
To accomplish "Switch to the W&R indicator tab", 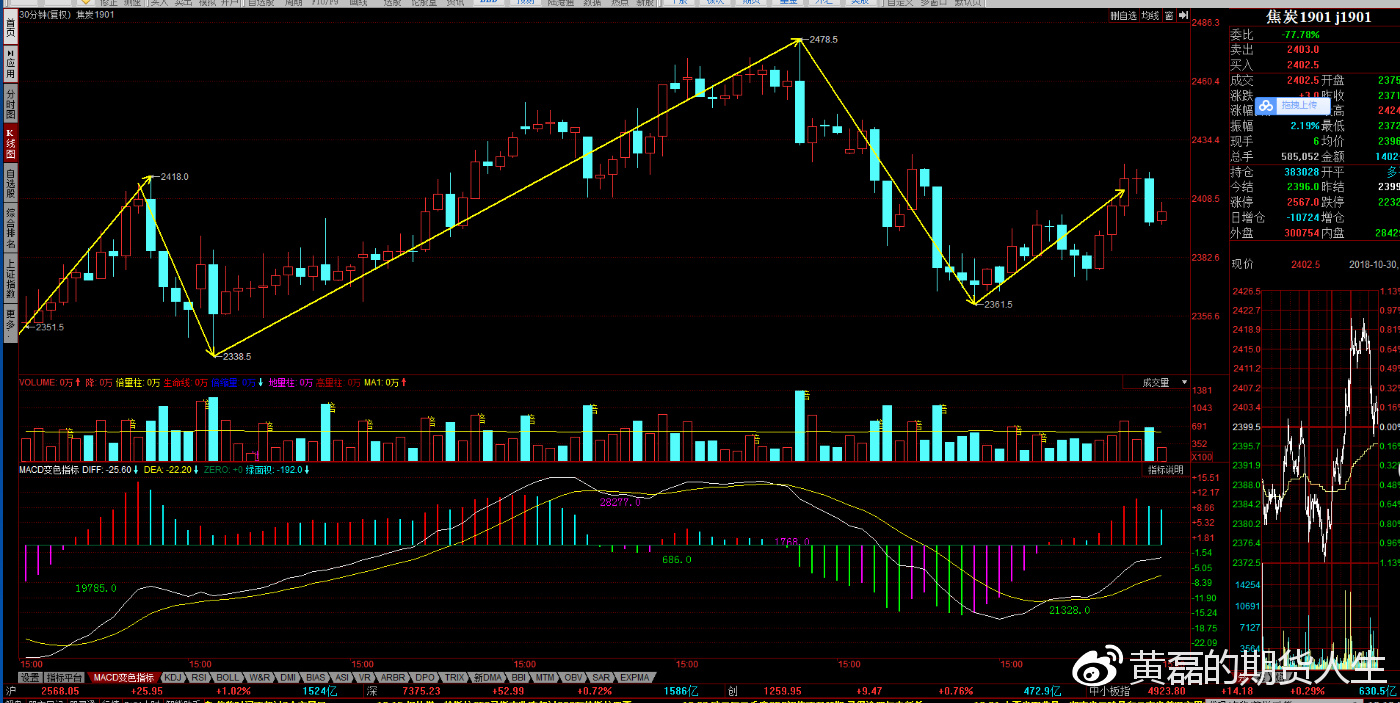I will (260, 677).
